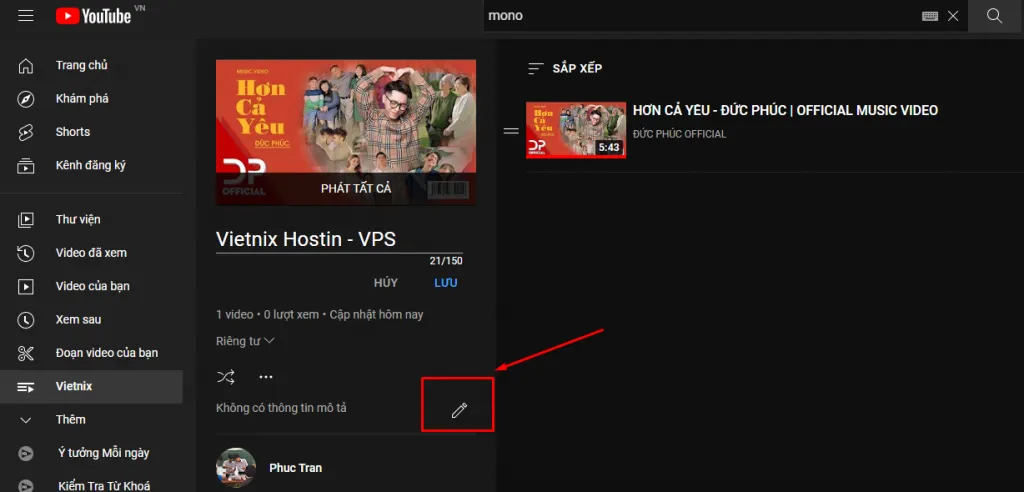This screenshot has height=492, width=1024.
Task: Click the HƠN CẢ YÊU video thumbnail
Action: 576,130
